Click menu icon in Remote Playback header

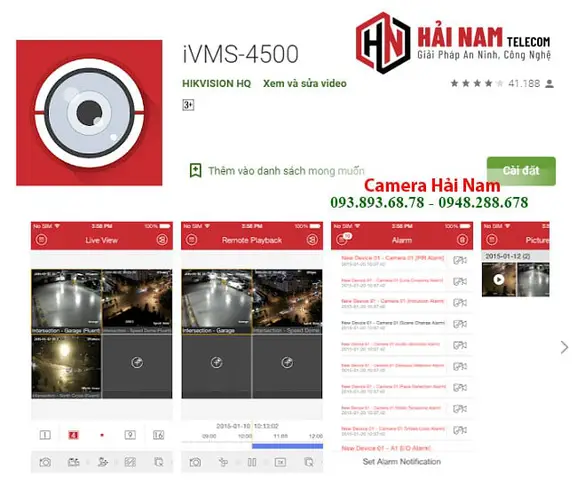pyautogui.click(x=191, y=240)
